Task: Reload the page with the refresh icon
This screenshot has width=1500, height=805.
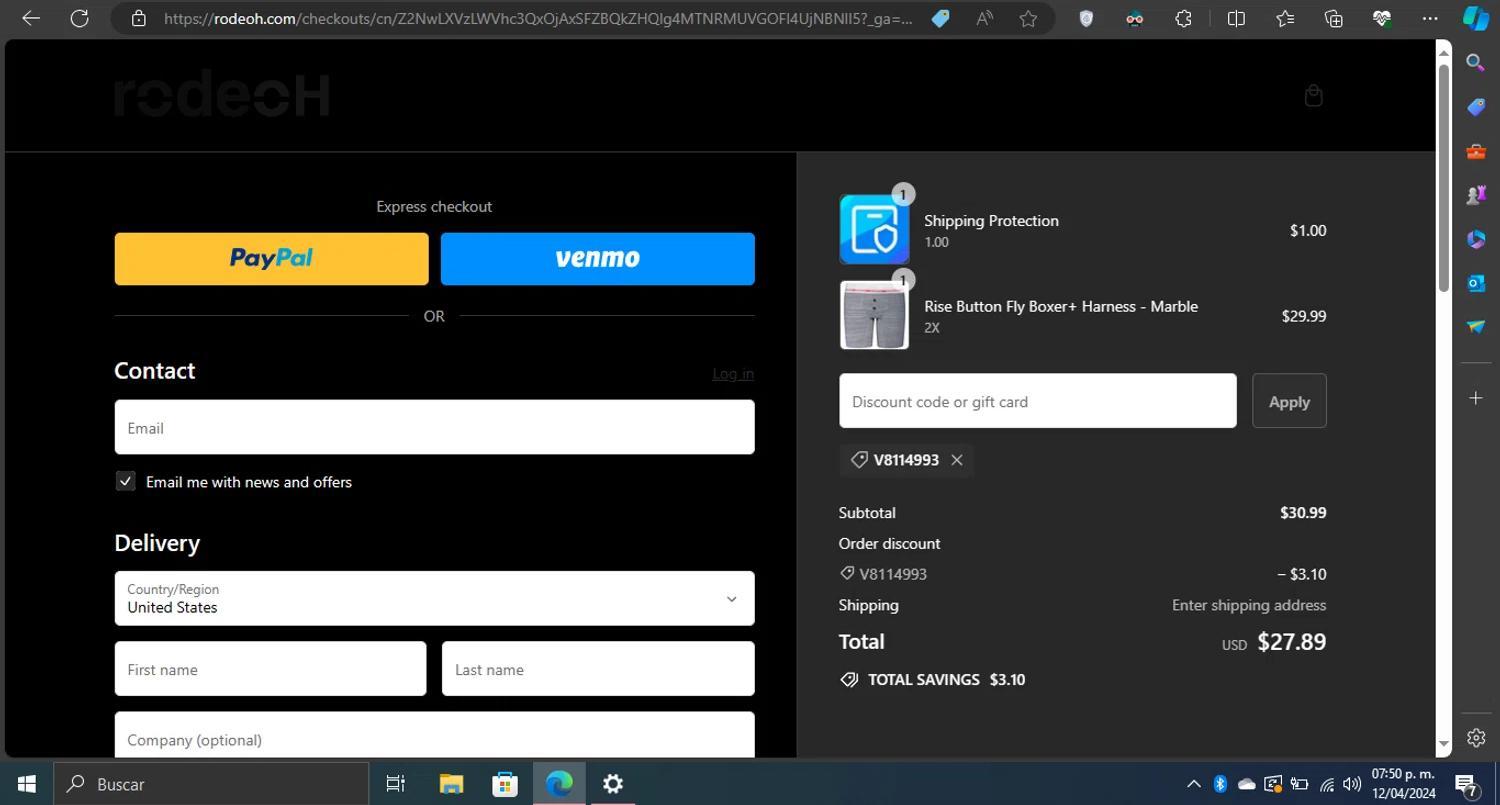Action: tap(79, 18)
